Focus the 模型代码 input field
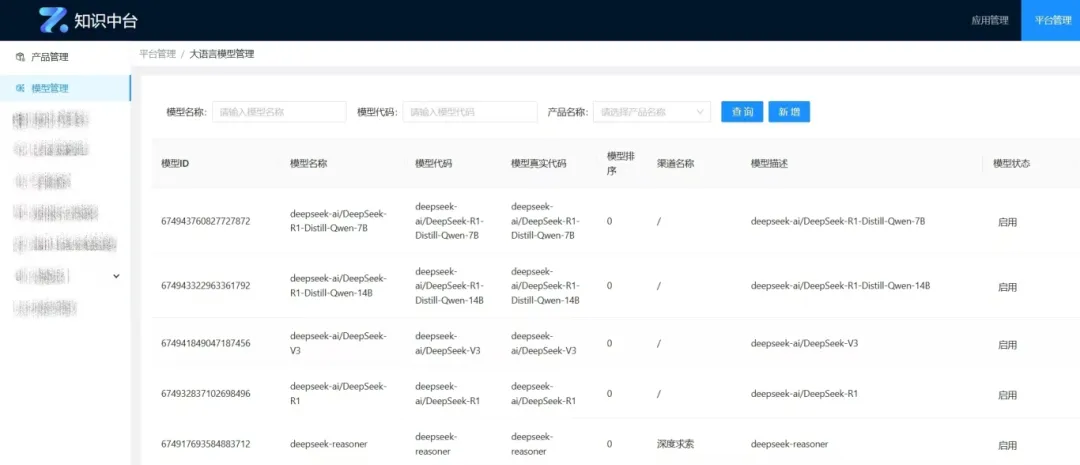The width and height of the screenshot is (1080, 465). 470,112
